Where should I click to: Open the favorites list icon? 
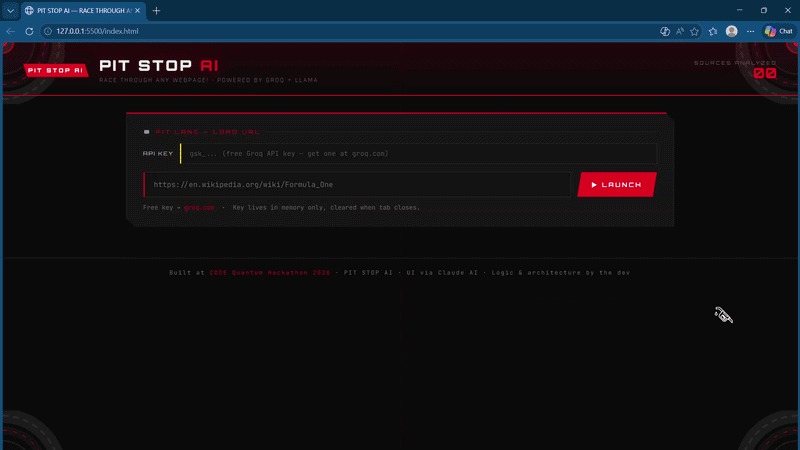tap(713, 31)
